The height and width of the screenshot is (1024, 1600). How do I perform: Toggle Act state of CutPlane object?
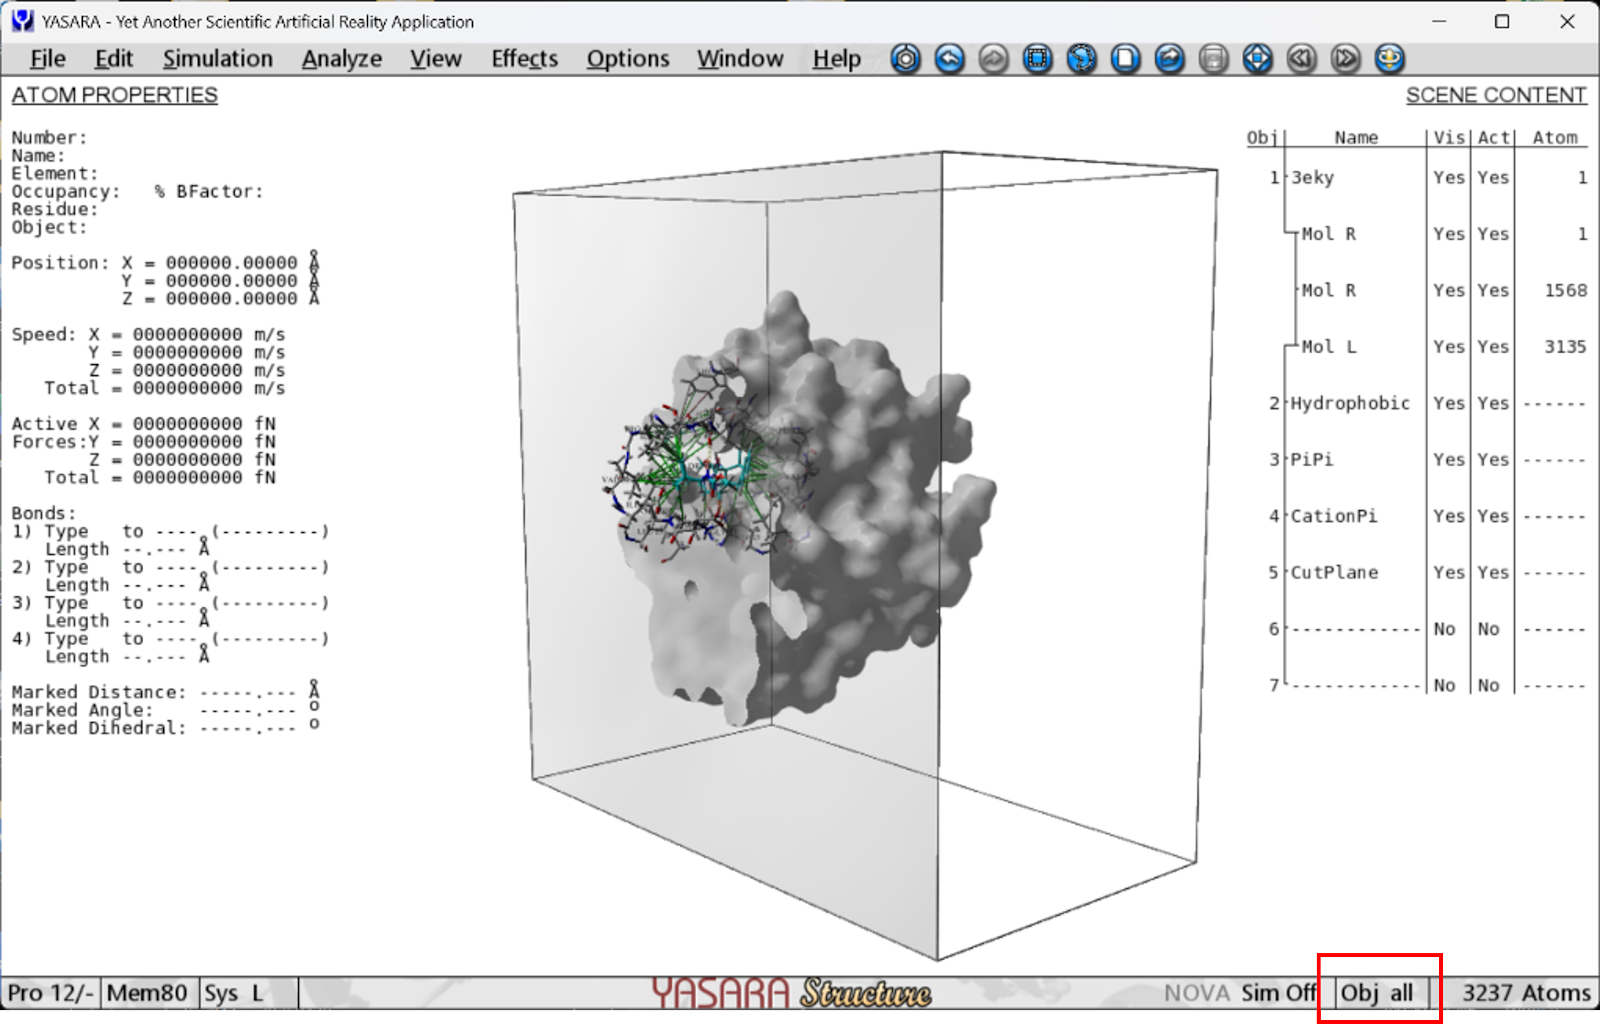1493,573
